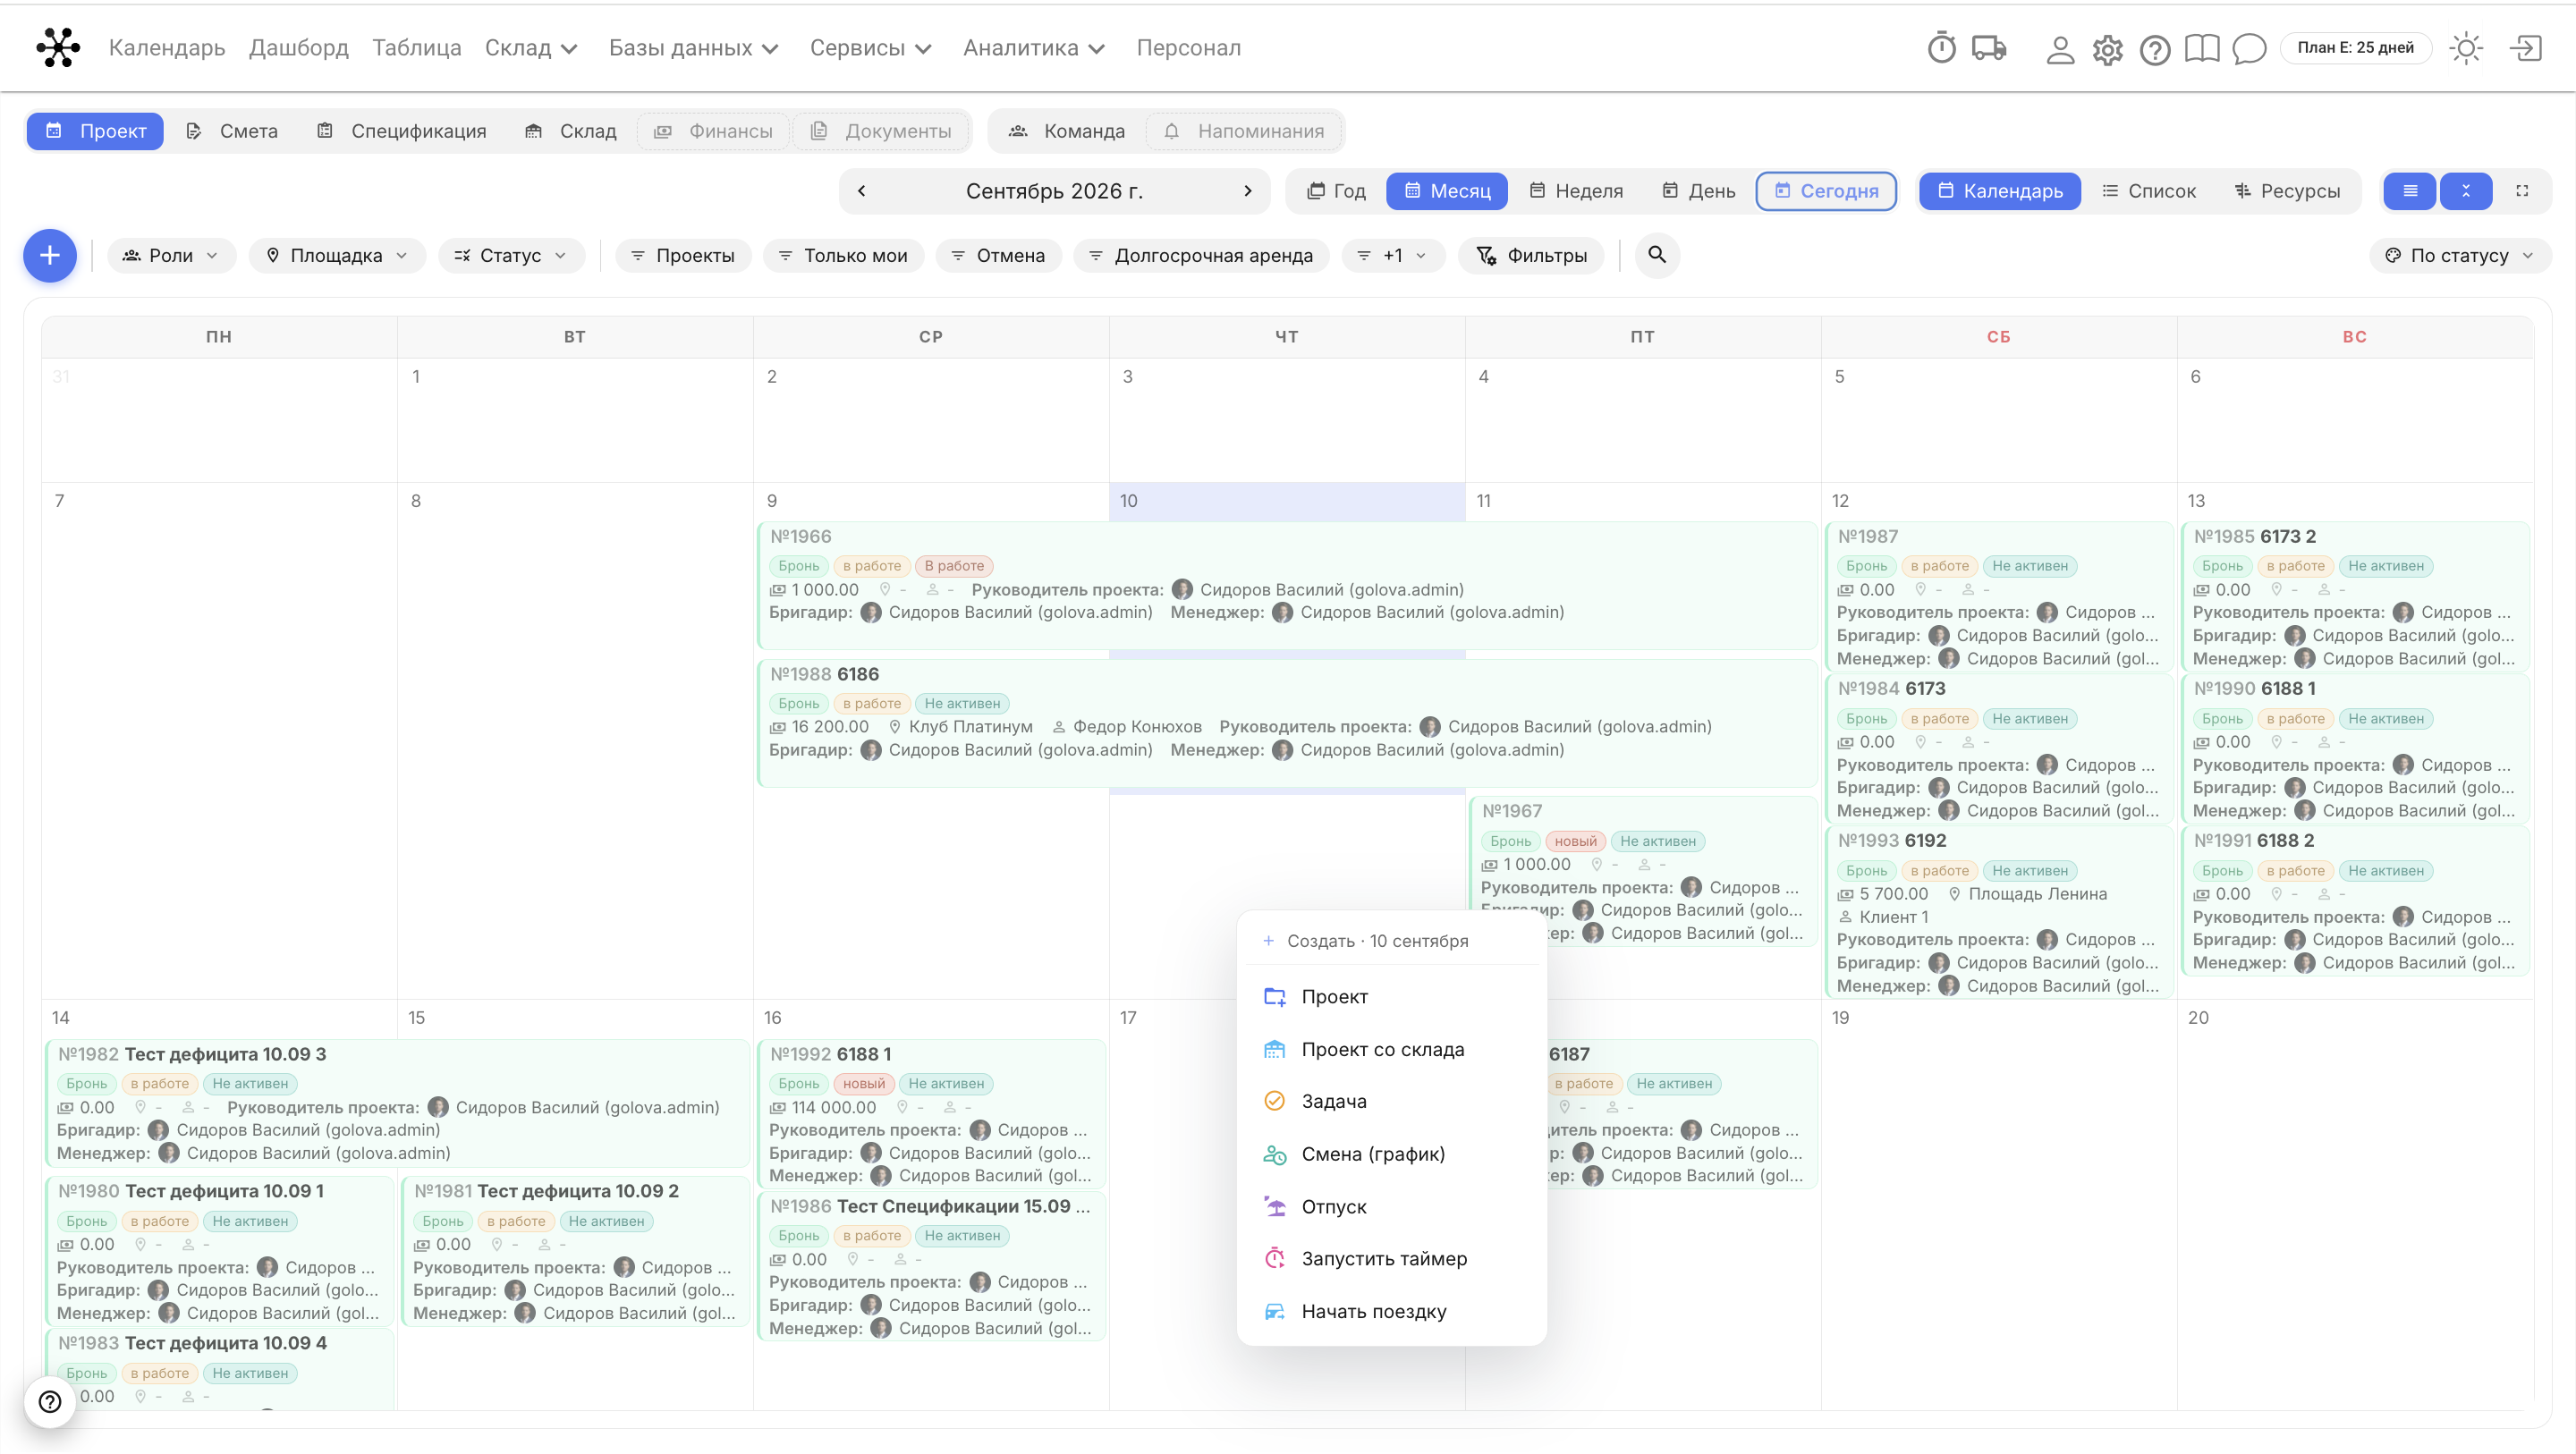Click the Сегодня button
2576x1454 pixels.
pyautogui.click(x=1826, y=191)
